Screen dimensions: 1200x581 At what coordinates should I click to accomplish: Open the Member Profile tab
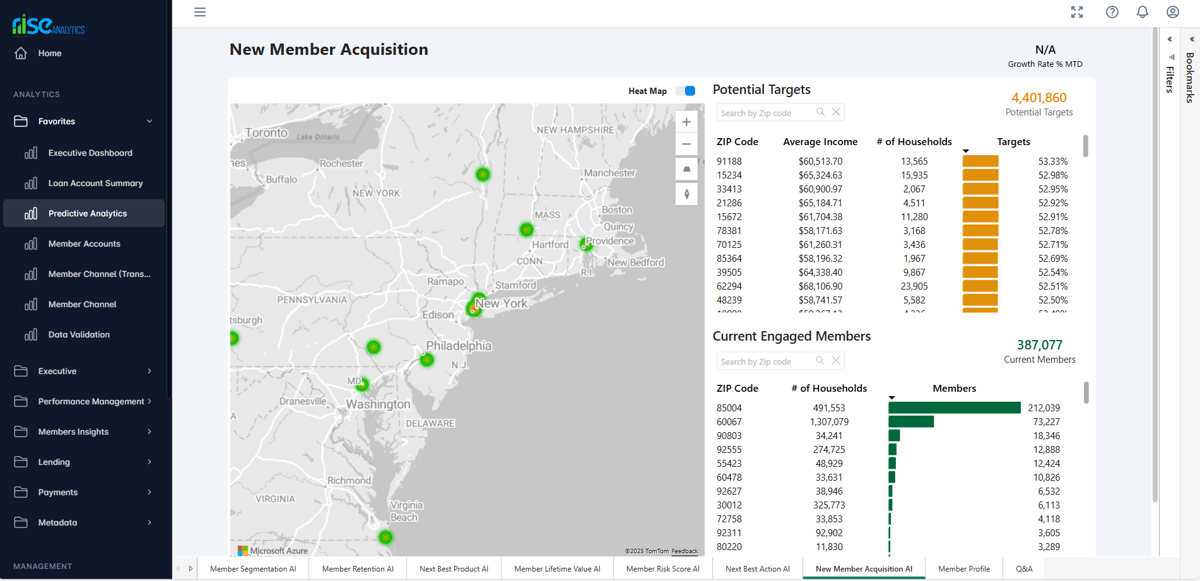coord(964,569)
